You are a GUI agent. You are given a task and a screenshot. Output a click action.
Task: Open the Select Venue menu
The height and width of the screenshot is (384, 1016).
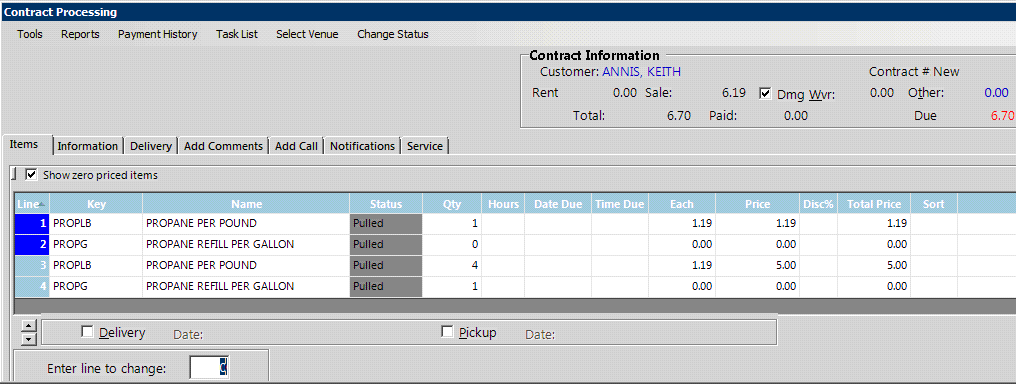pos(307,34)
